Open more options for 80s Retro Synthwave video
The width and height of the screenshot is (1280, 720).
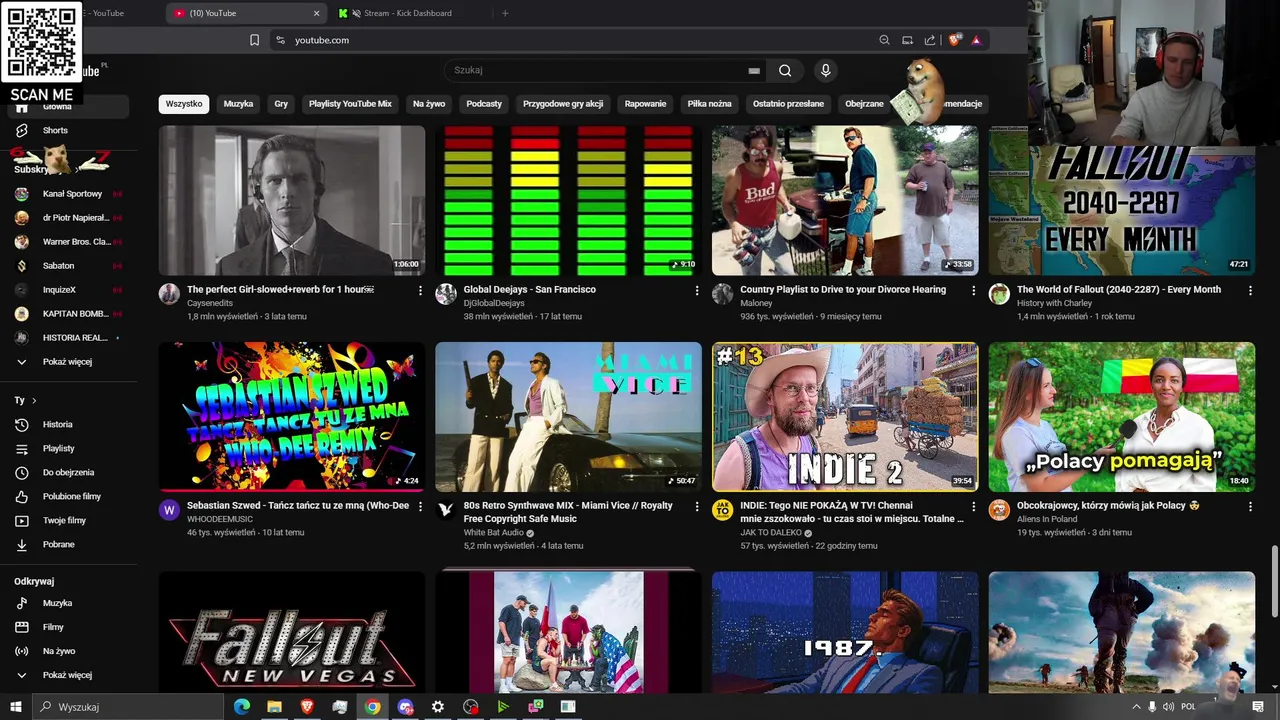pyautogui.click(x=697, y=507)
